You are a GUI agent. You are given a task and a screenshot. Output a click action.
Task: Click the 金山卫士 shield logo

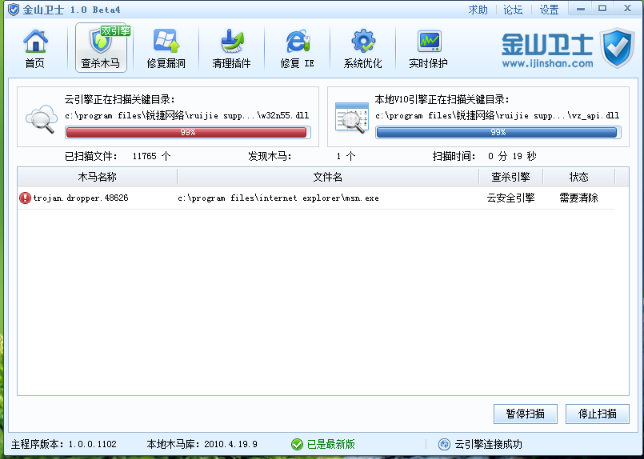pyautogui.click(x=617, y=48)
